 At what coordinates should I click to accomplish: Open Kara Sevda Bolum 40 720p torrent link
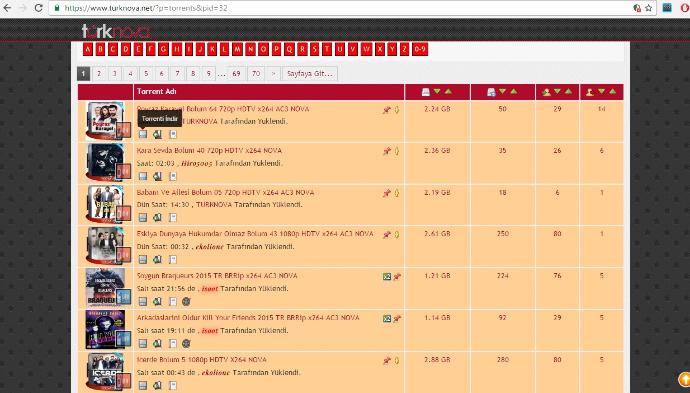pyautogui.click(x=209, y=151)
